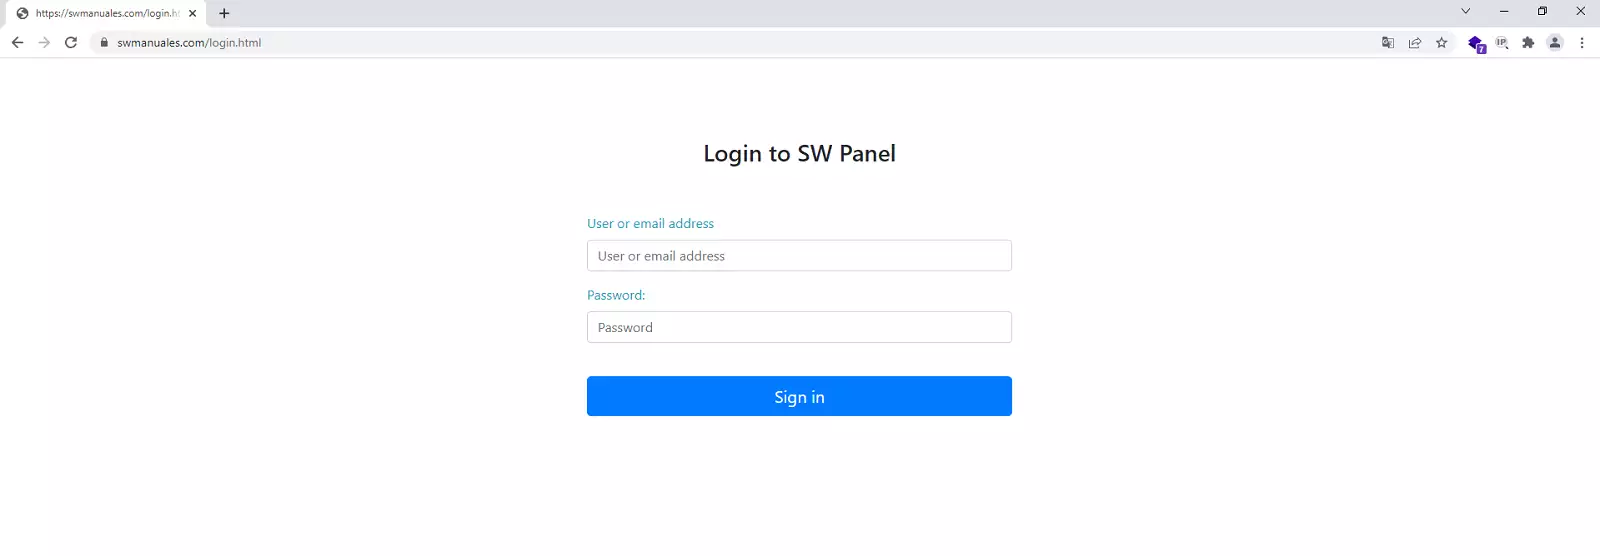Select the swmanuales.com login tab

(105, 13)
